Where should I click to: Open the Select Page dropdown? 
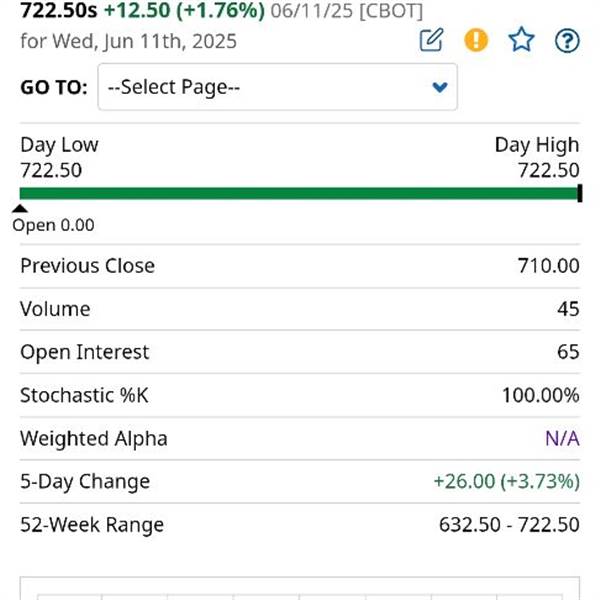[277, 87]
